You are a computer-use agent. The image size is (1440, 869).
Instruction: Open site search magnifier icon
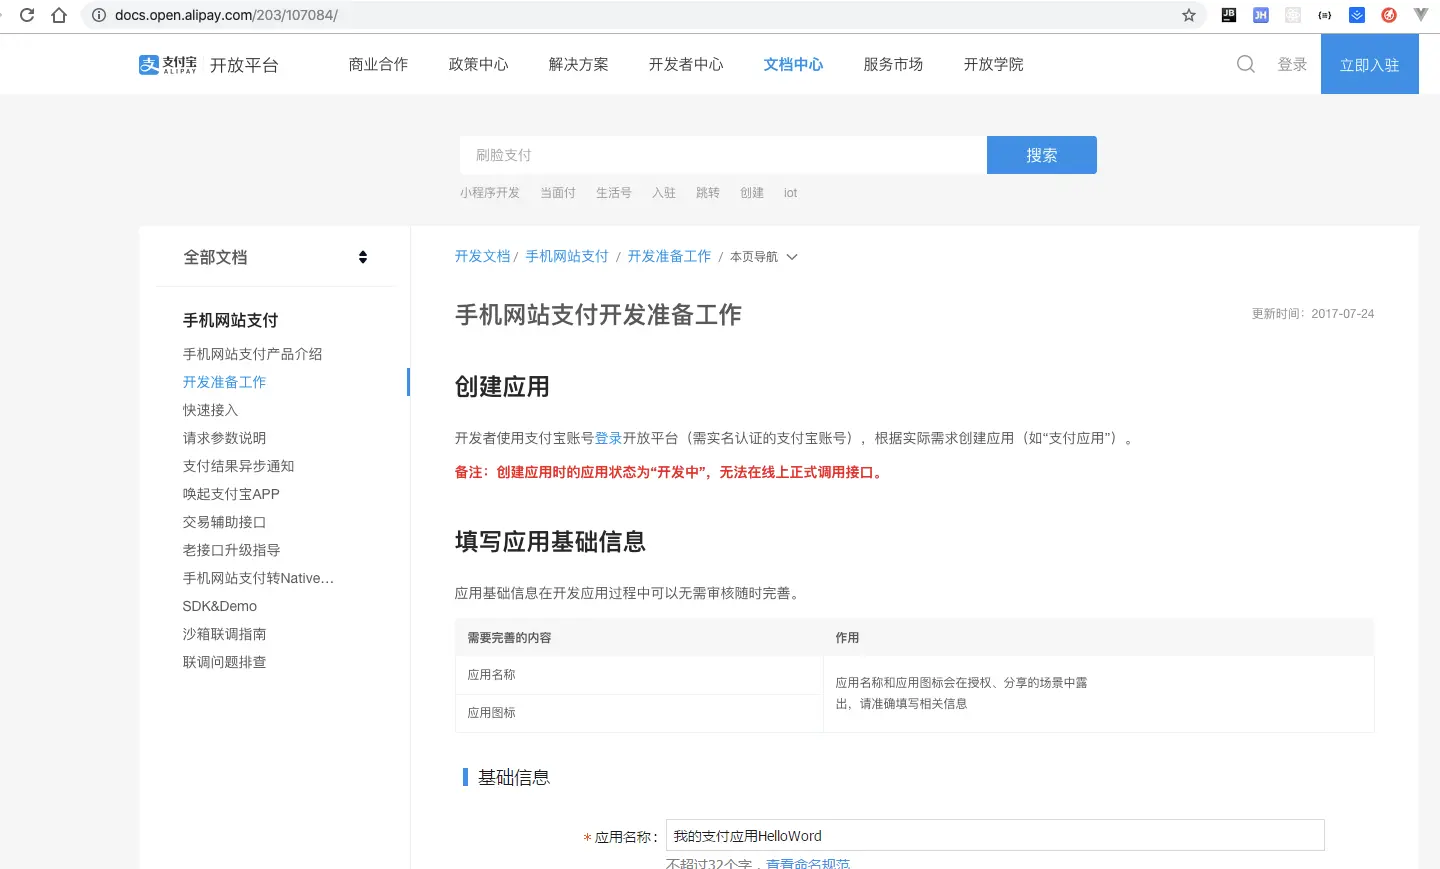click(x=1246, y=64)
